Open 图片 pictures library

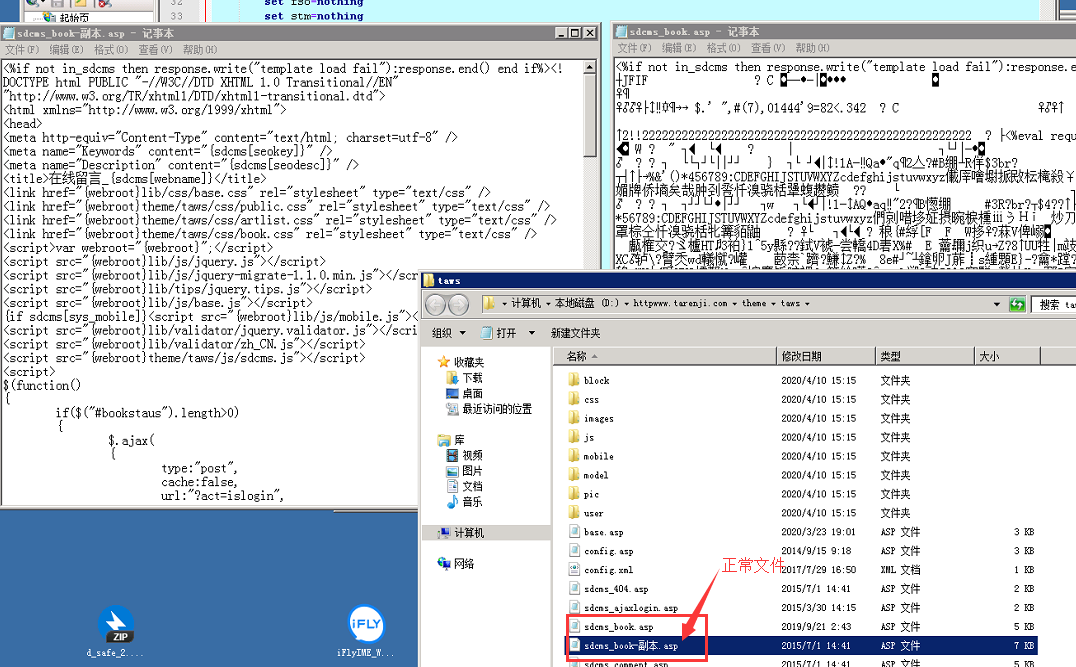472,471
